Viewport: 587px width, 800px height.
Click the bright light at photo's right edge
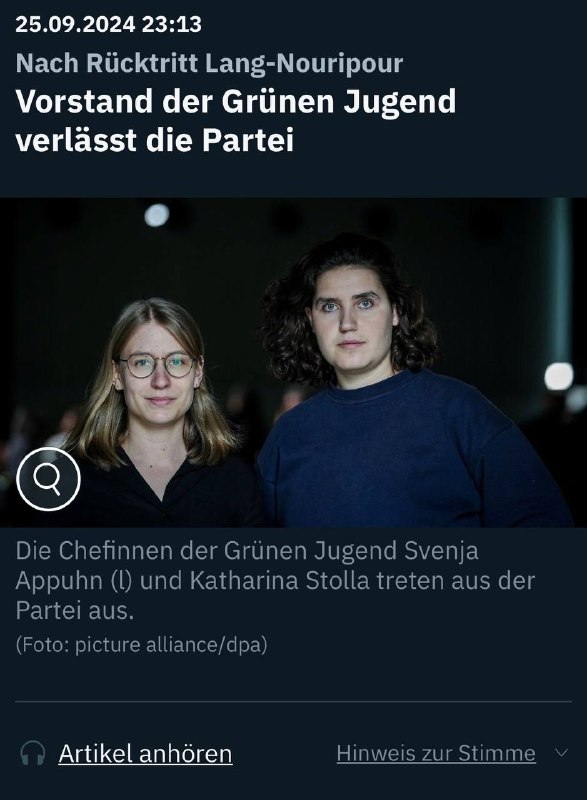click(558, 377)
